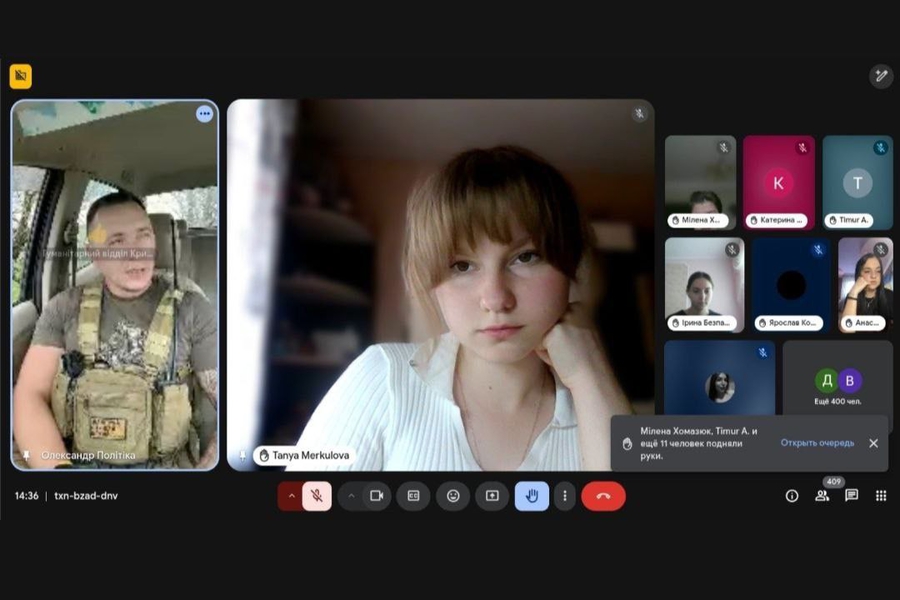Open the chat messages icon
900x600 pixels.
851,496
